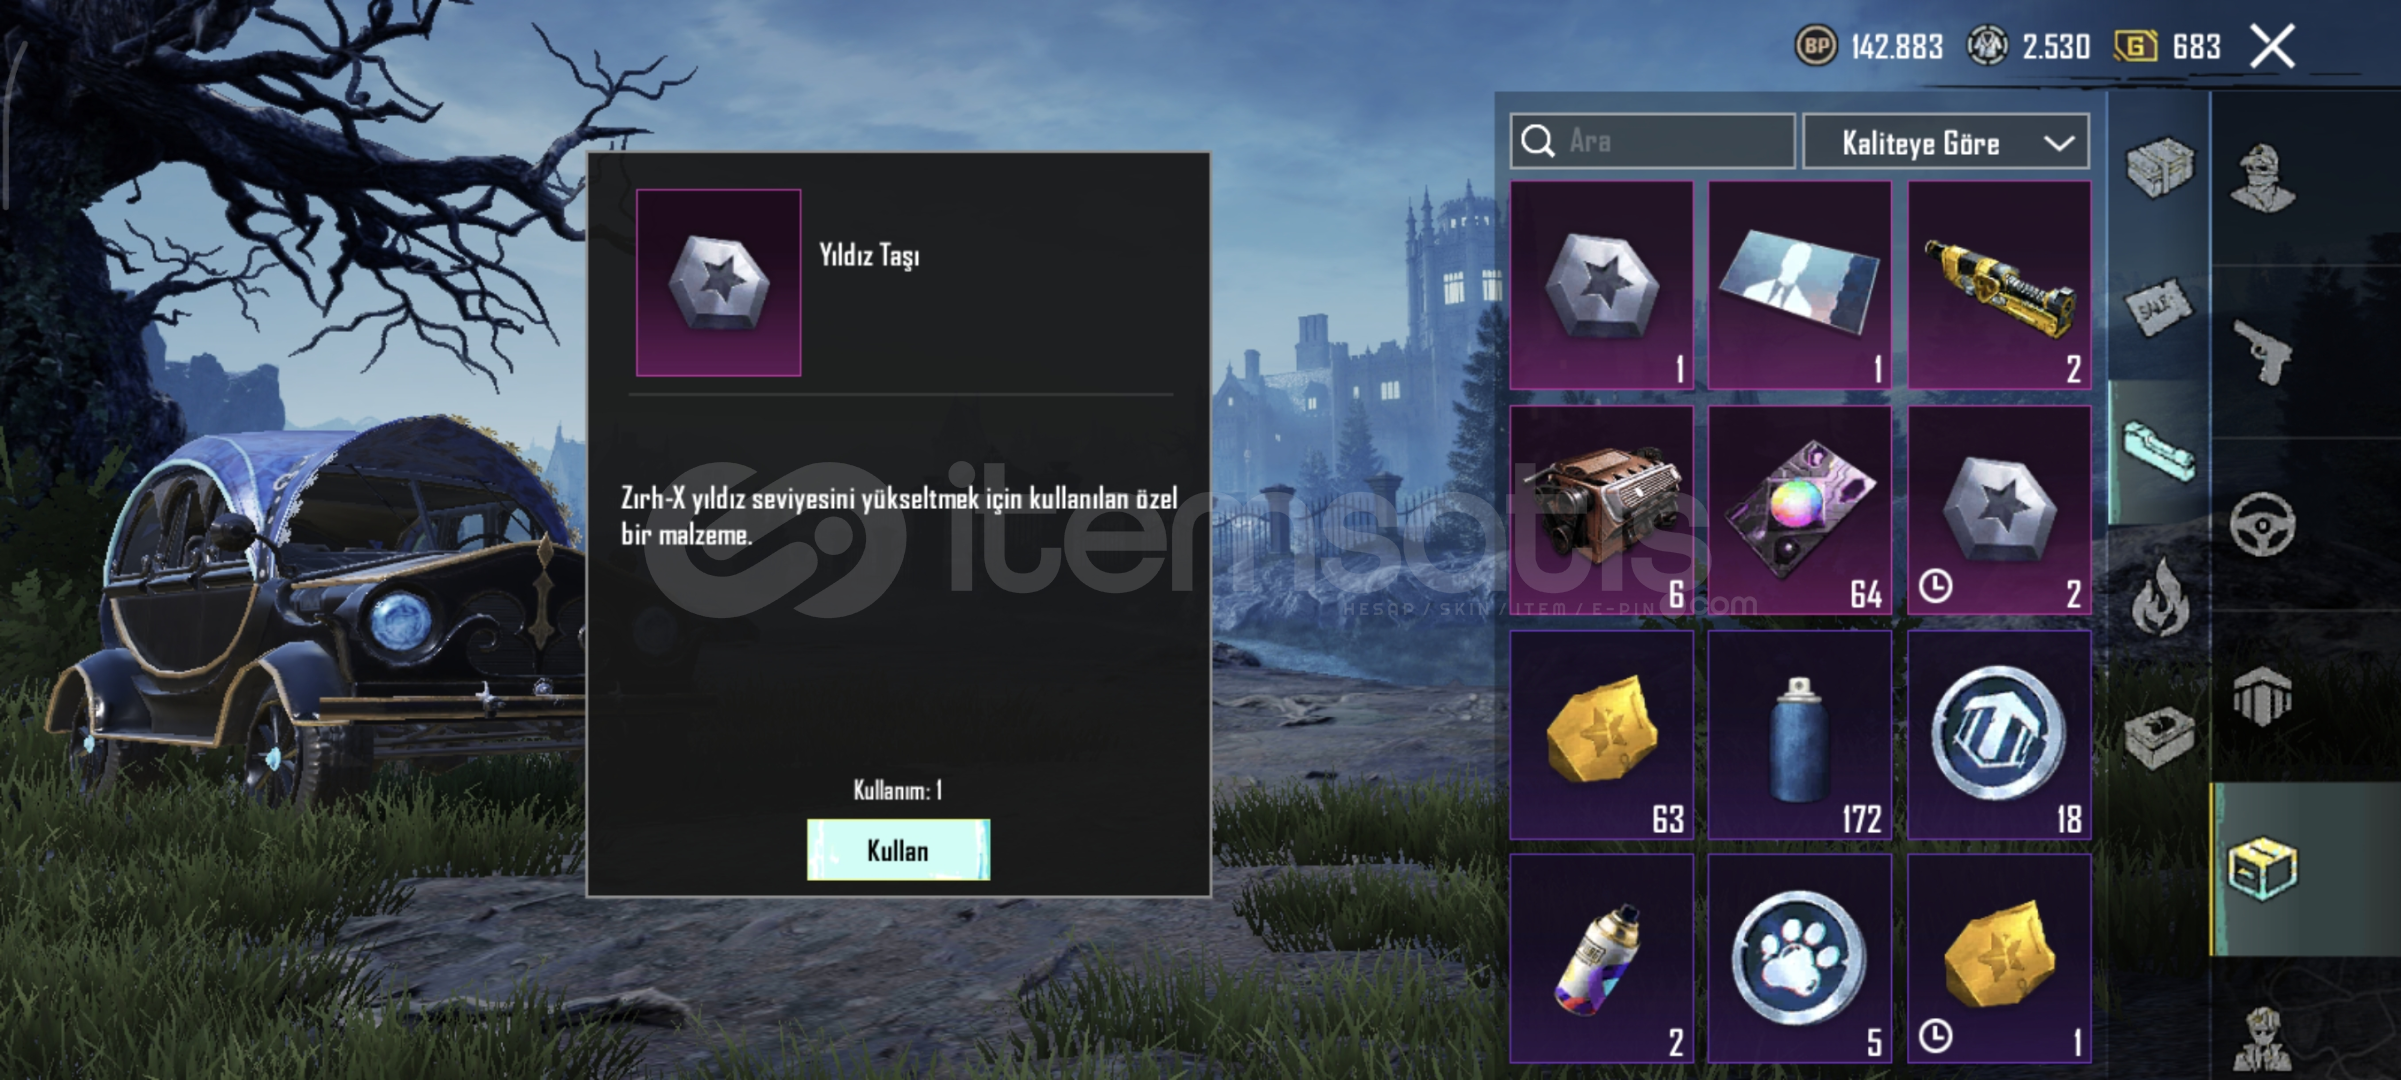
Task: Switch to the teal item tab
Action: click(x=2159, y=453)
